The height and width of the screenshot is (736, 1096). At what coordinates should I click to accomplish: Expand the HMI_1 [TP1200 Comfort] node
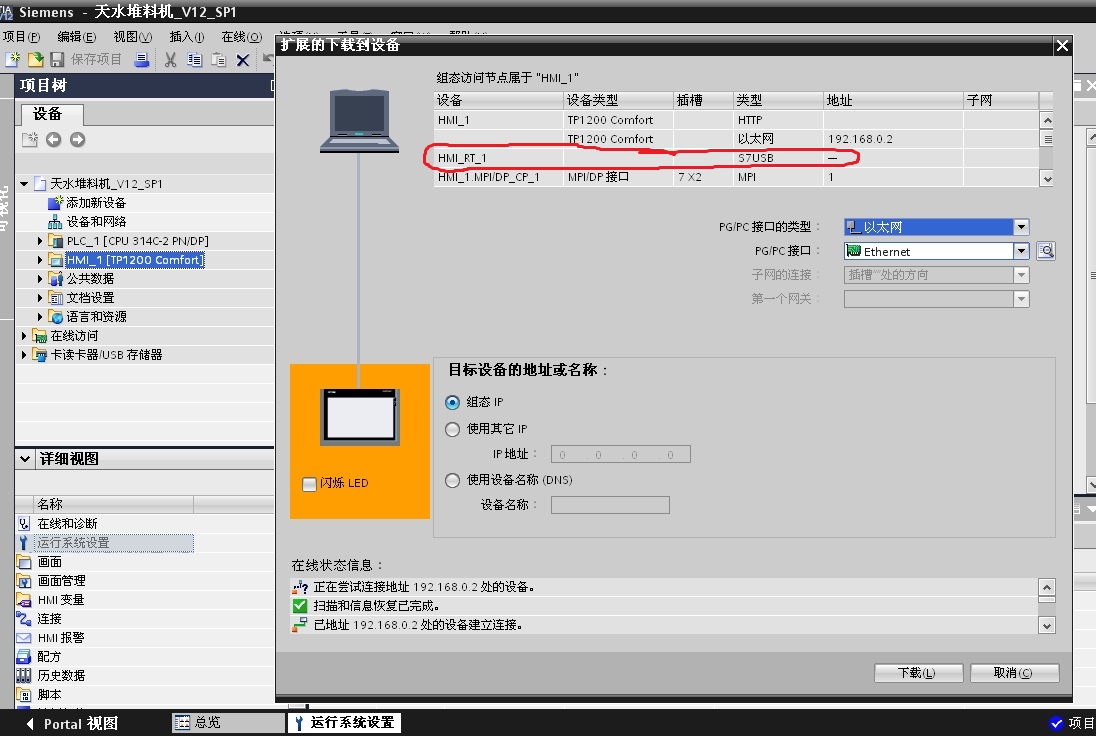[40, 259]
